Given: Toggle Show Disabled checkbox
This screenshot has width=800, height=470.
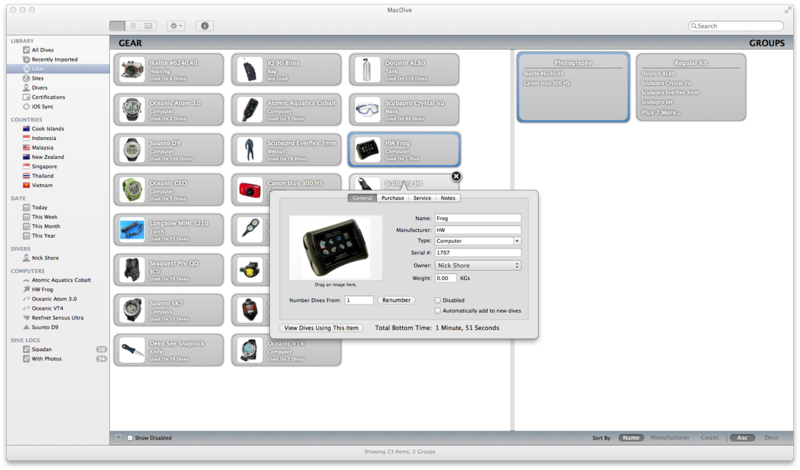Looking at the screenshot, I should [x=130, y=438].
